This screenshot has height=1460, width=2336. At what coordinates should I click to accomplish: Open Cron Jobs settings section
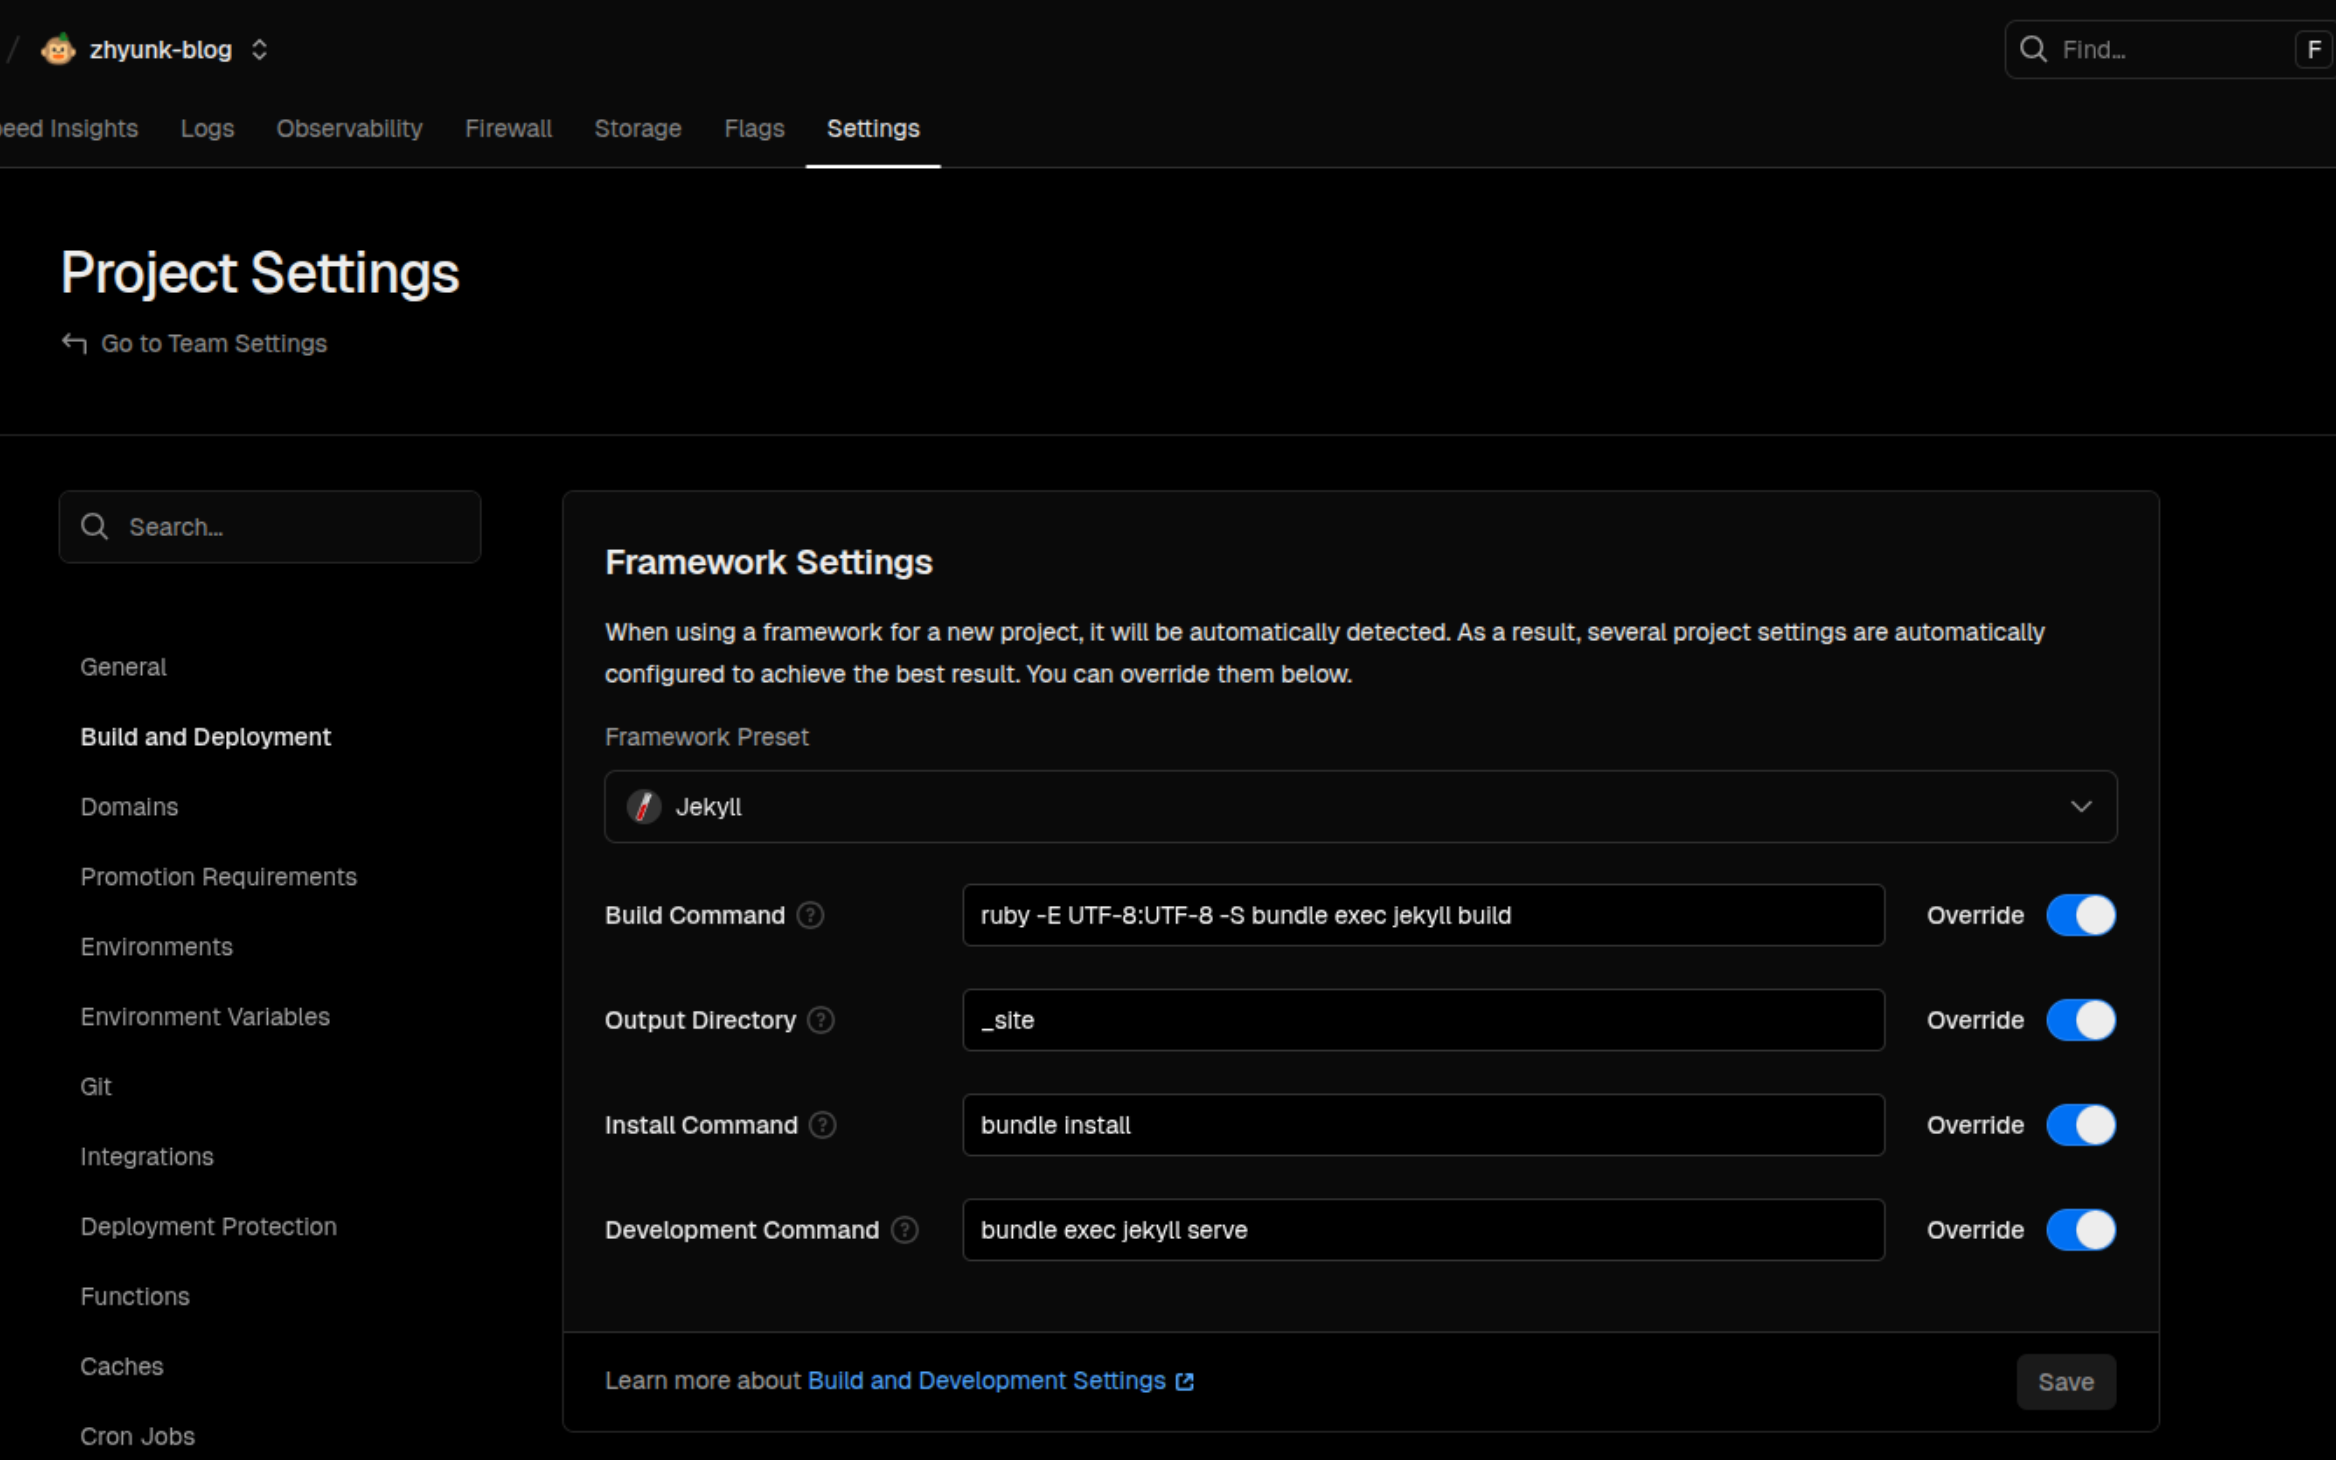(x=137, y=1437)
